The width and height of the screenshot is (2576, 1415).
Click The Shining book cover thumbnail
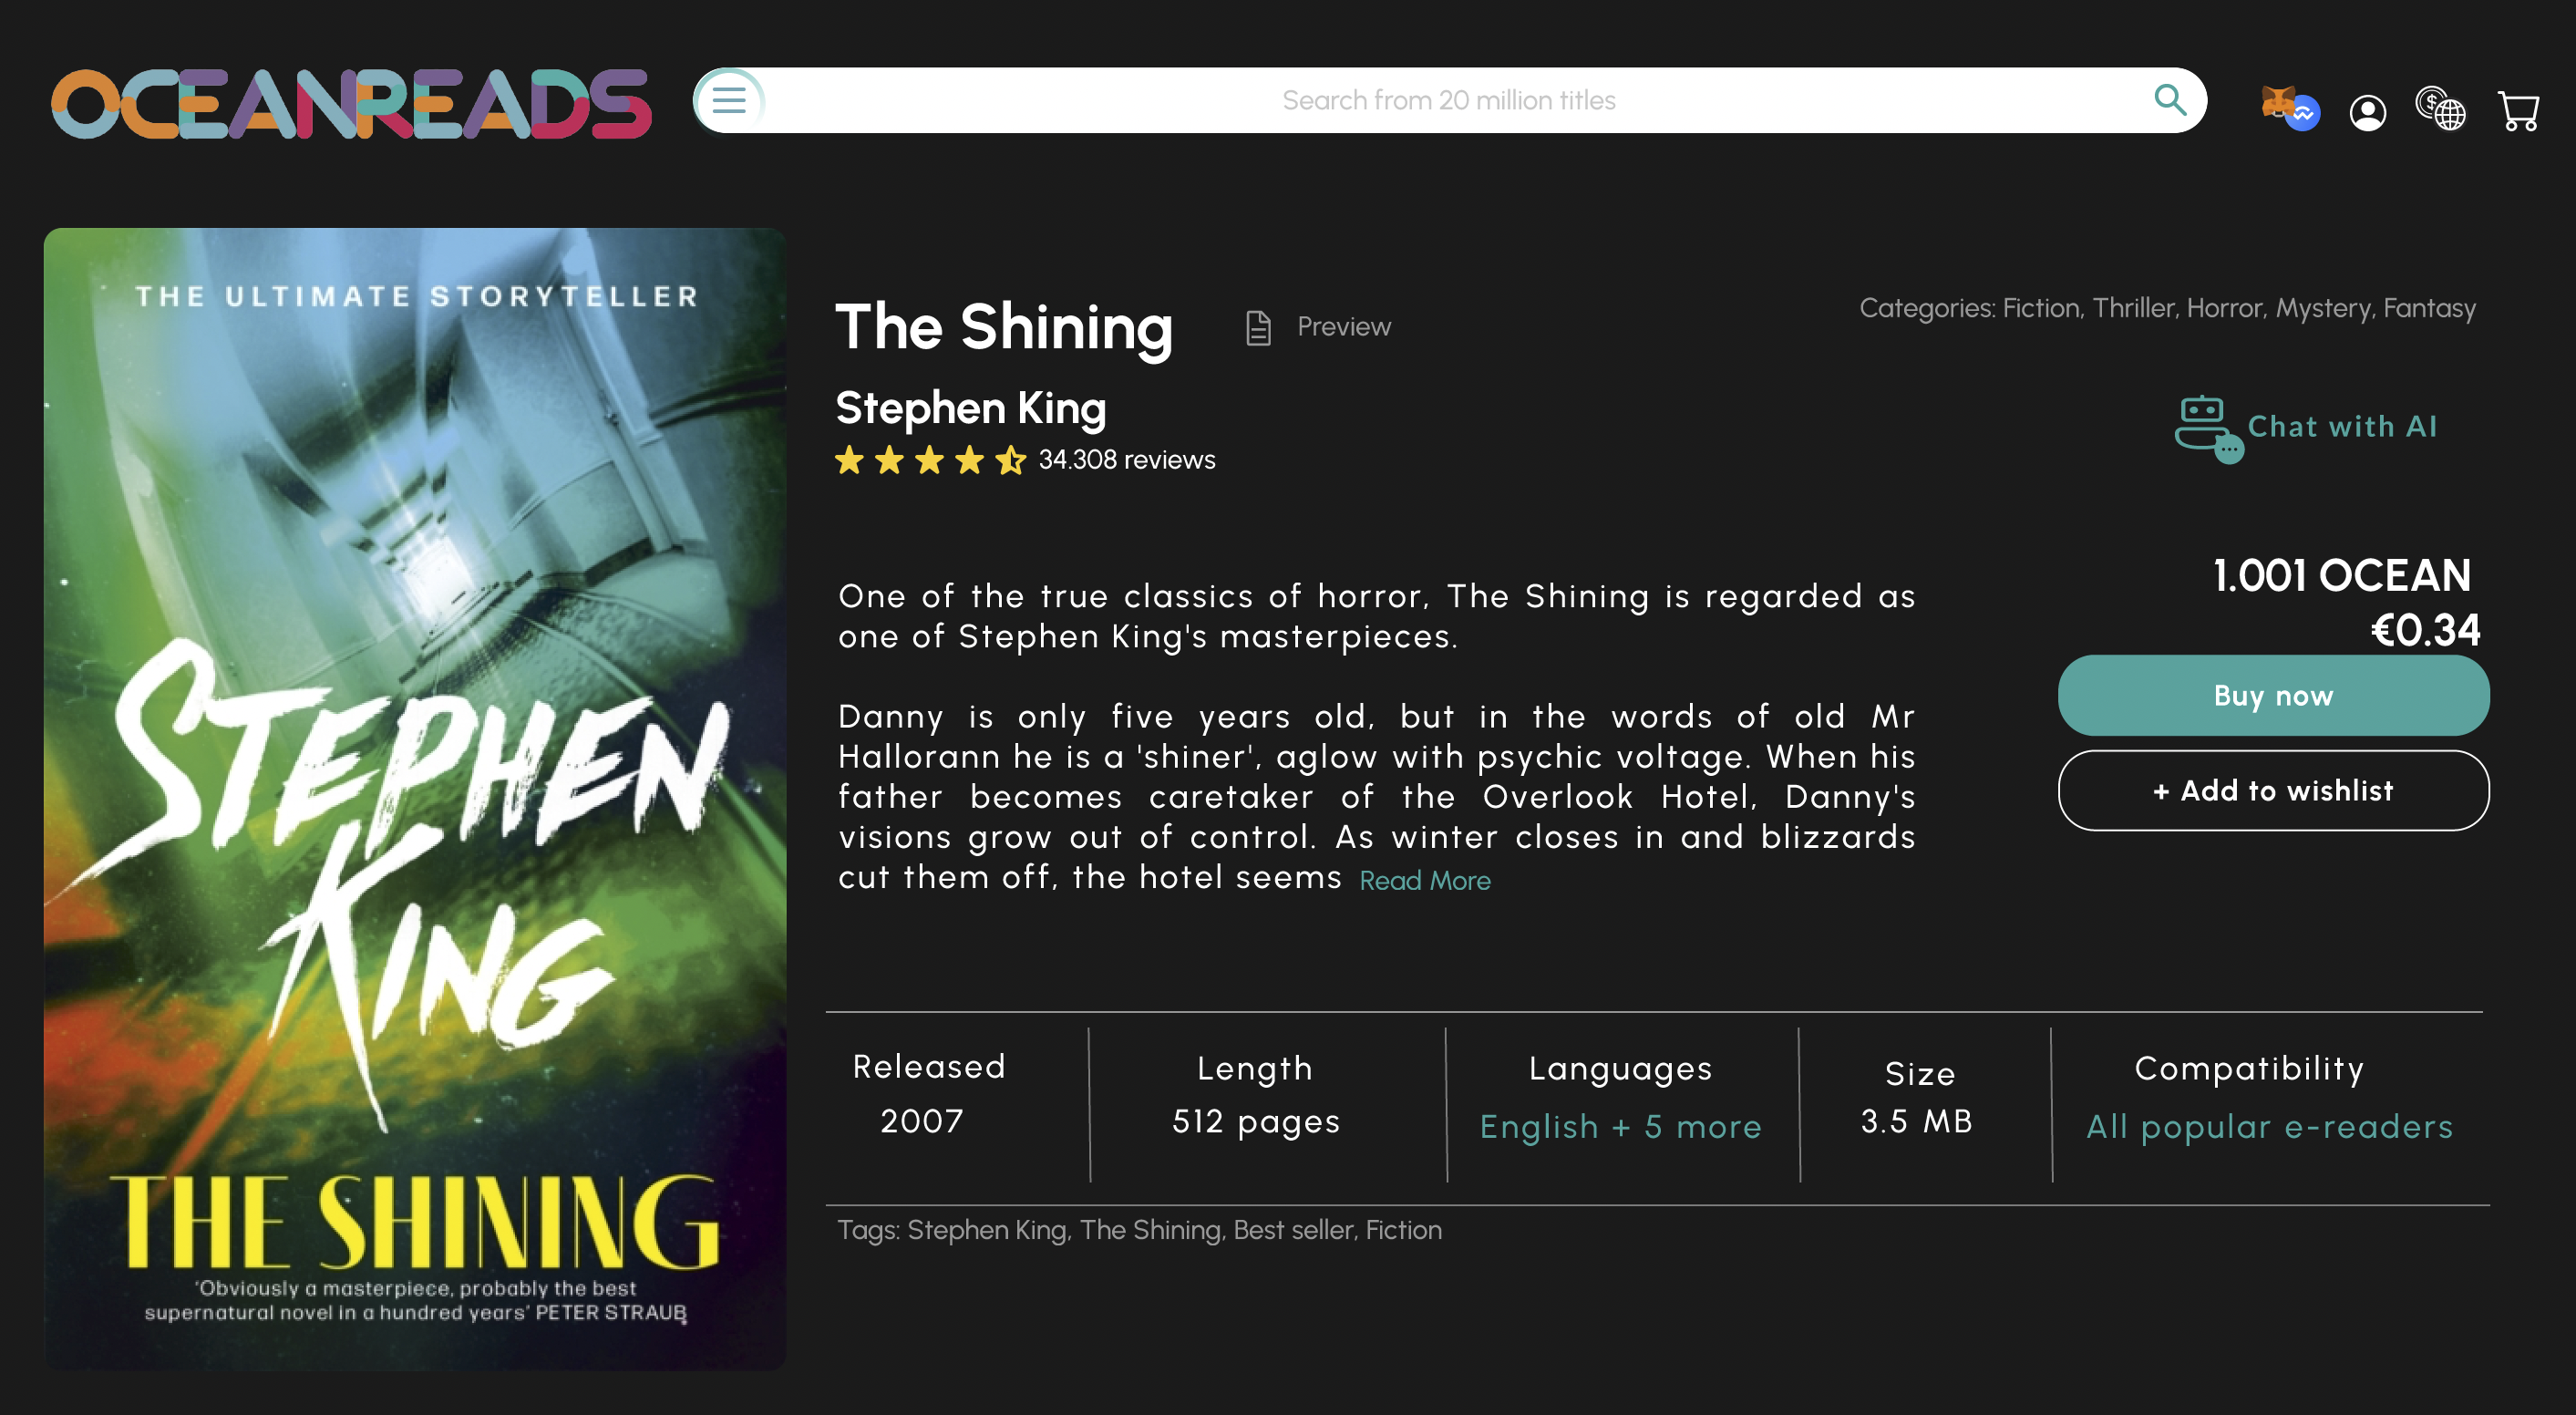414,798
